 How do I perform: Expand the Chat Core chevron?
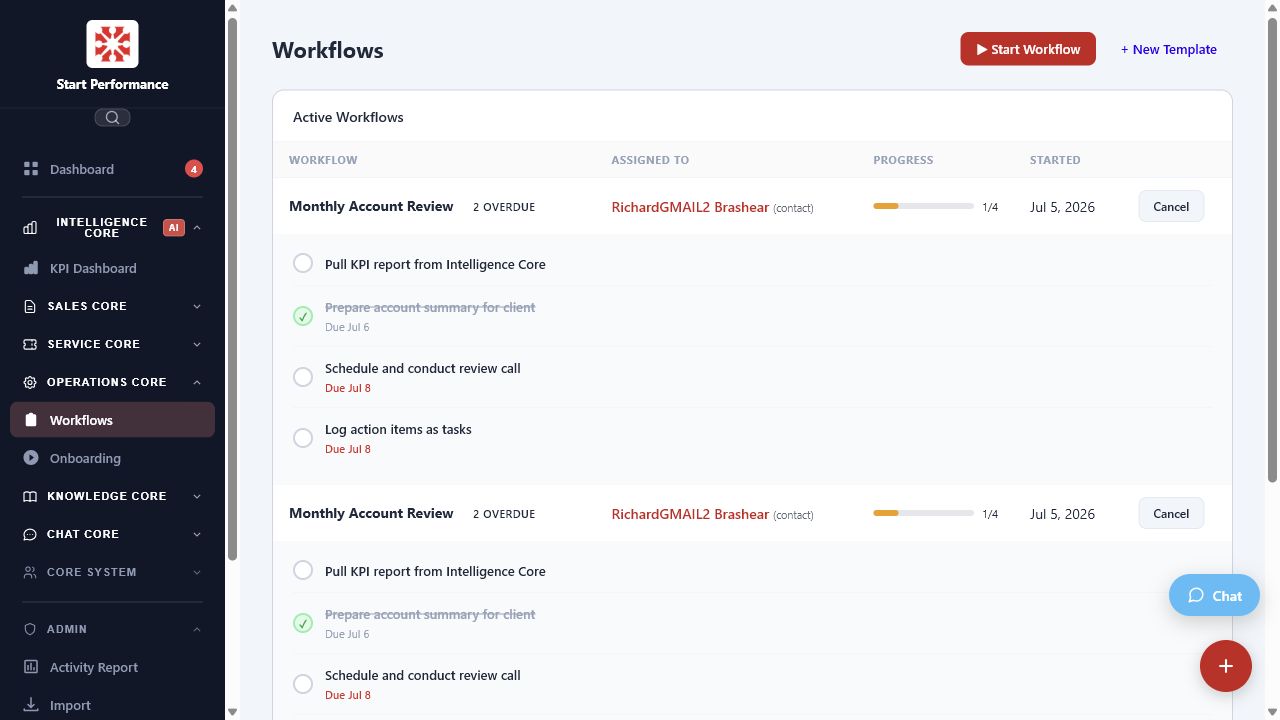pyautogui.click(x=197, y=534)
